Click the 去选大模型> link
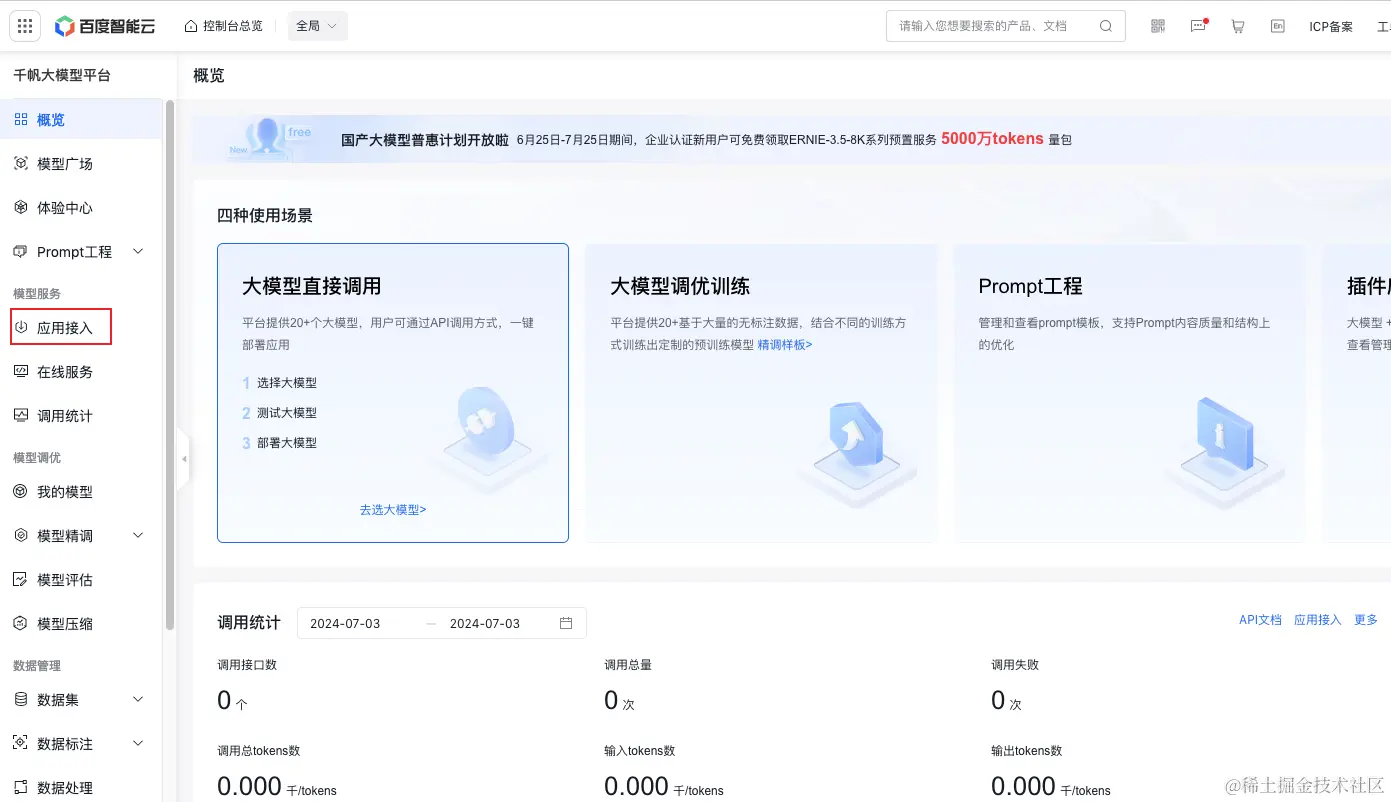 point(393,509)
